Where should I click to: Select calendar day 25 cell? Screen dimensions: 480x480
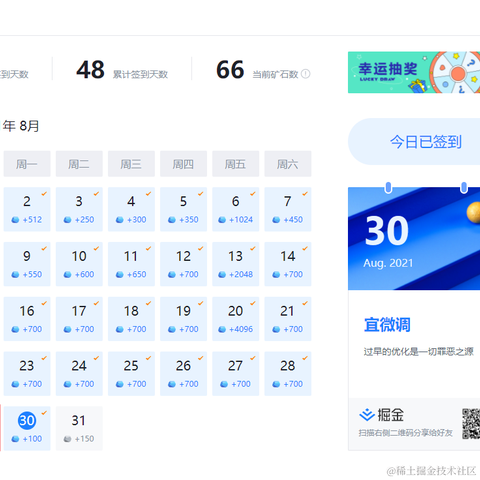pos(131,373)
